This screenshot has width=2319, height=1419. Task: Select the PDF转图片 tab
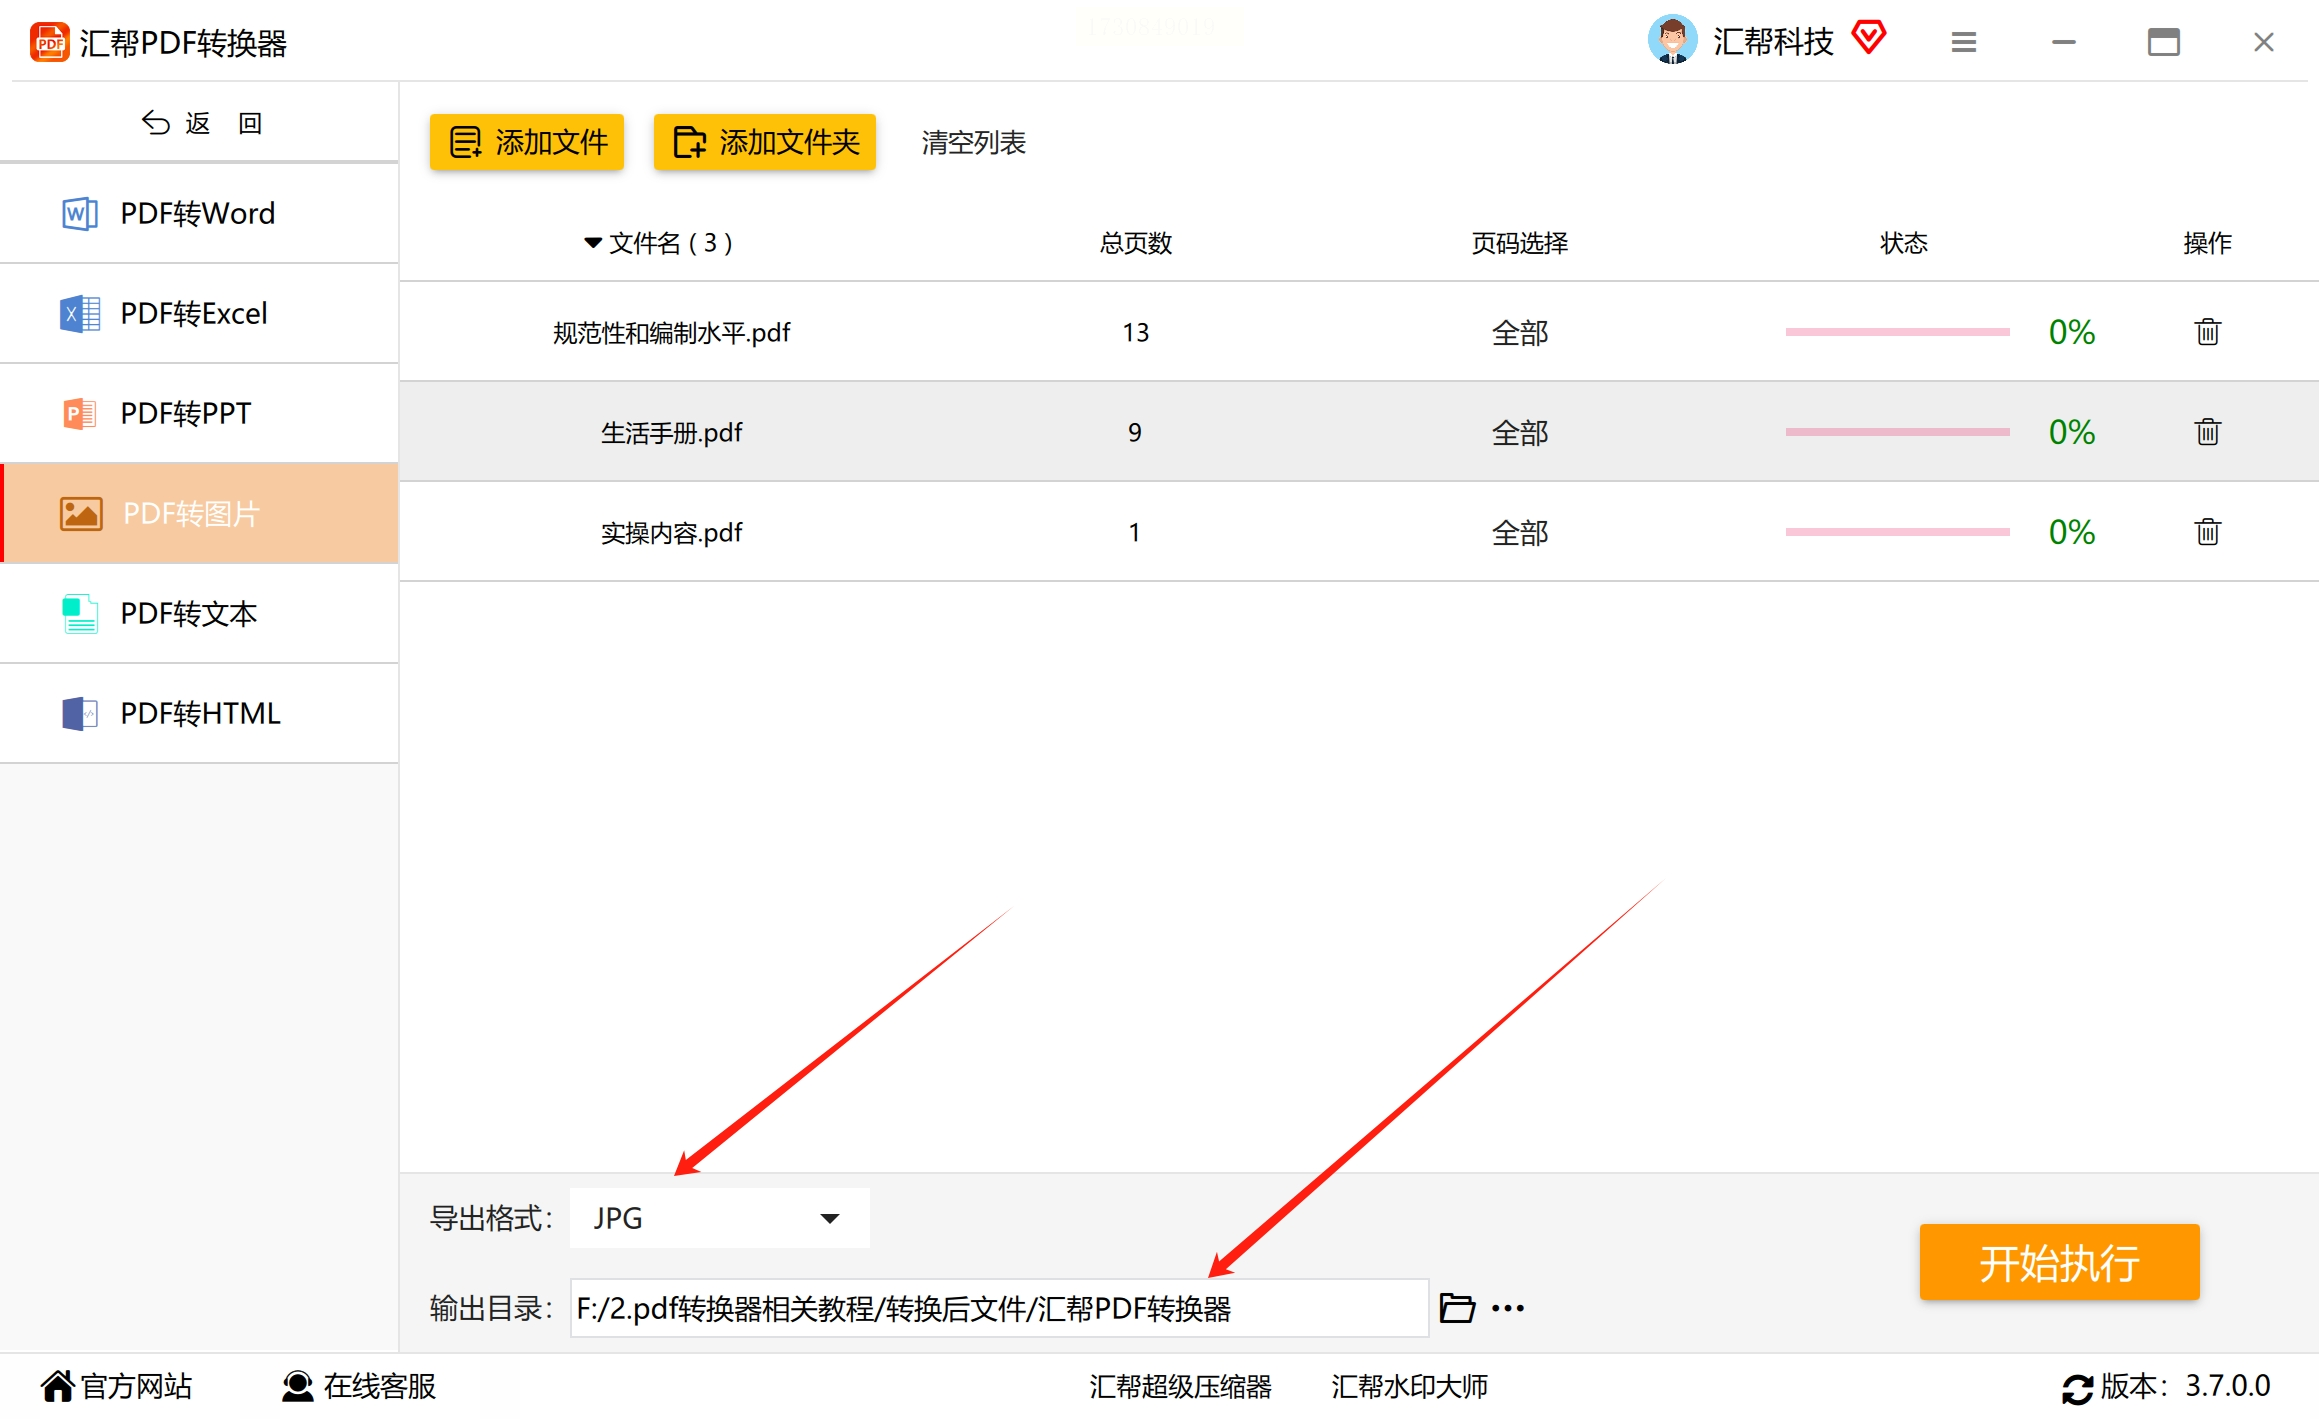click(x=199, y=513)
